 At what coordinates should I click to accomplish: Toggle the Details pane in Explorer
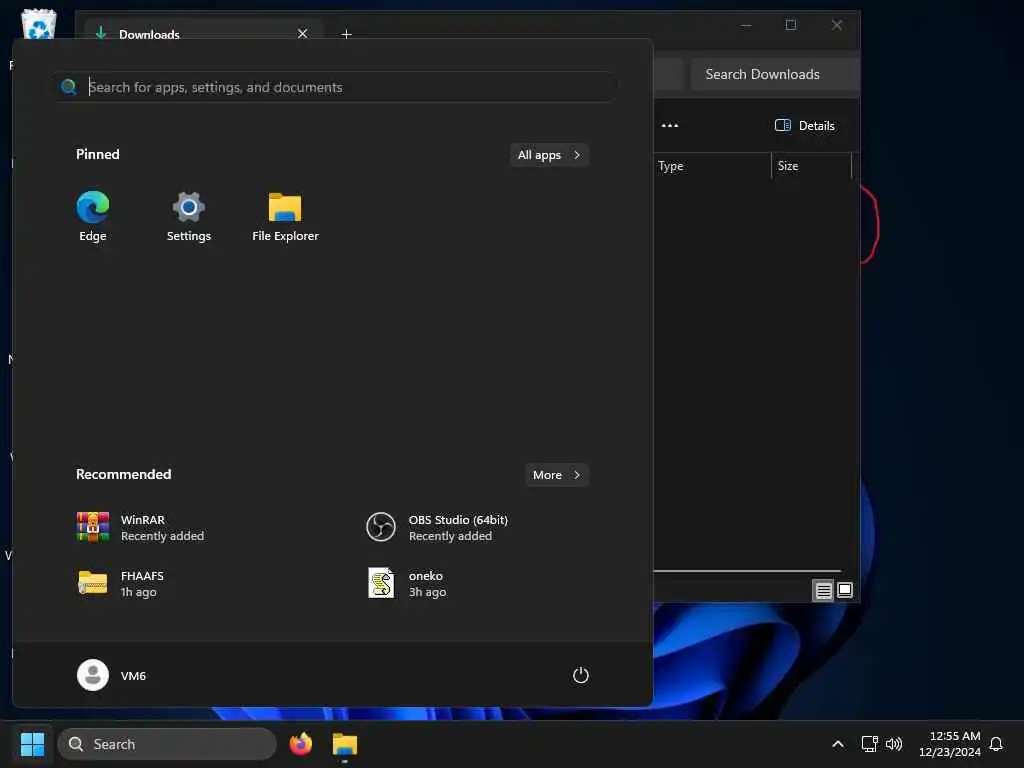coord(805,125)
